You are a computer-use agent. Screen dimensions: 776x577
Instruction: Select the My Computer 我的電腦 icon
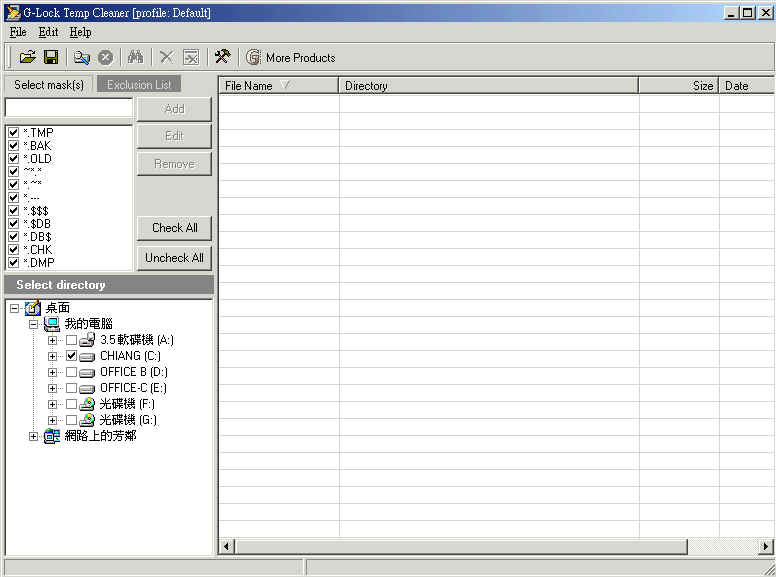[52, 324]
